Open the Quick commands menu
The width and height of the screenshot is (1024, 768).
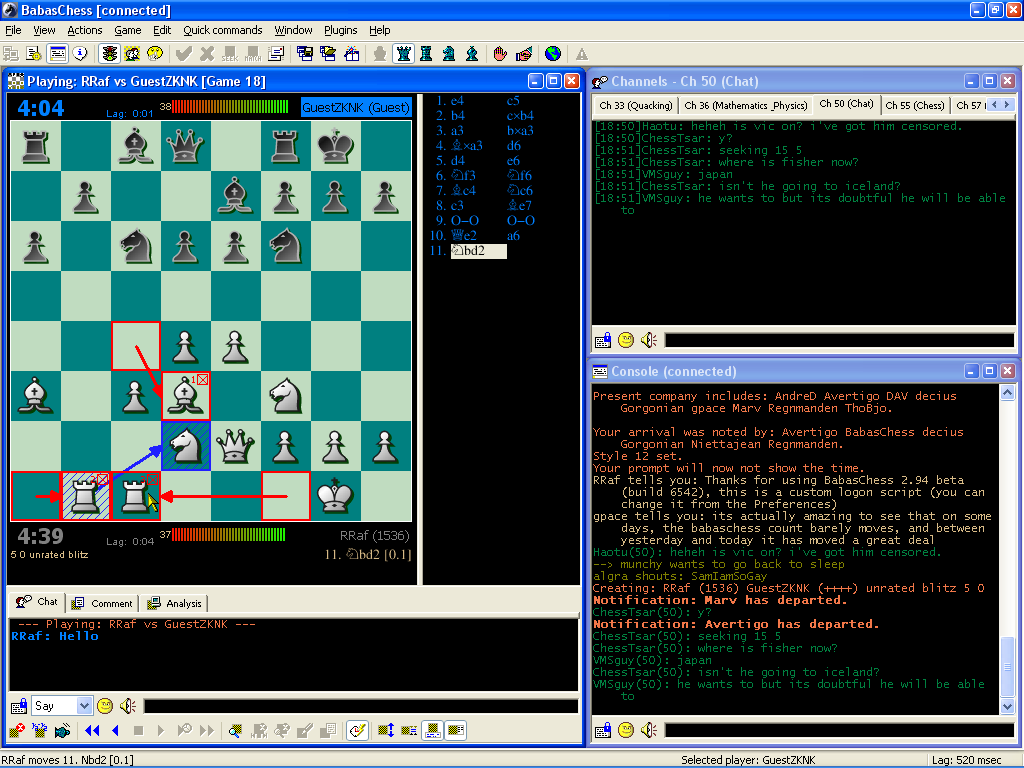[223, 30]
